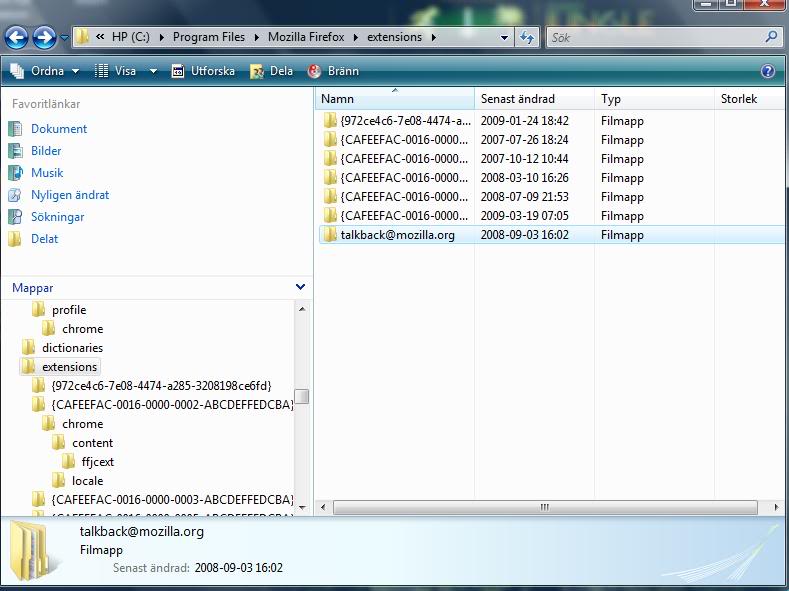Open Musik favorite link

pyautogui.click(x=47, y=173)
